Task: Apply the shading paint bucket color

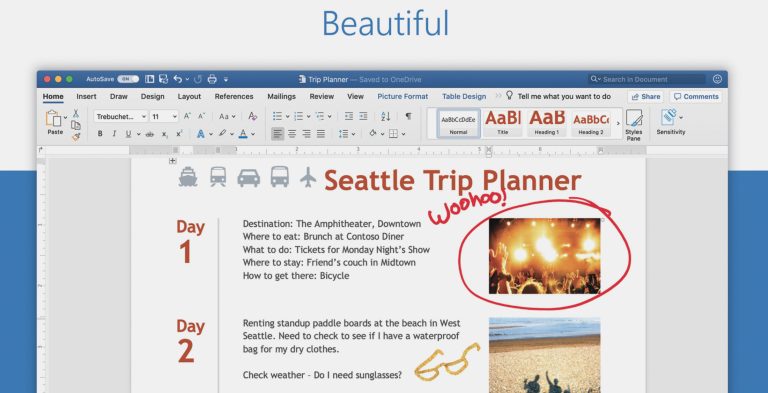Action: pos(373,134)
